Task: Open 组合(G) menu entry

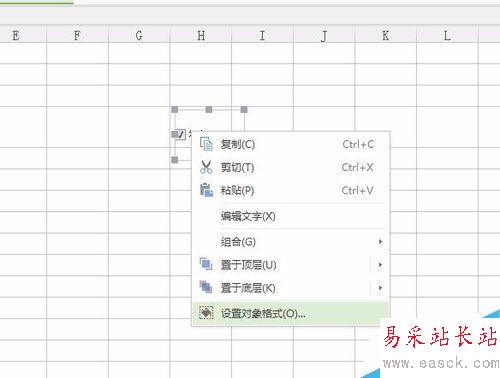Action: pos(291,242)
